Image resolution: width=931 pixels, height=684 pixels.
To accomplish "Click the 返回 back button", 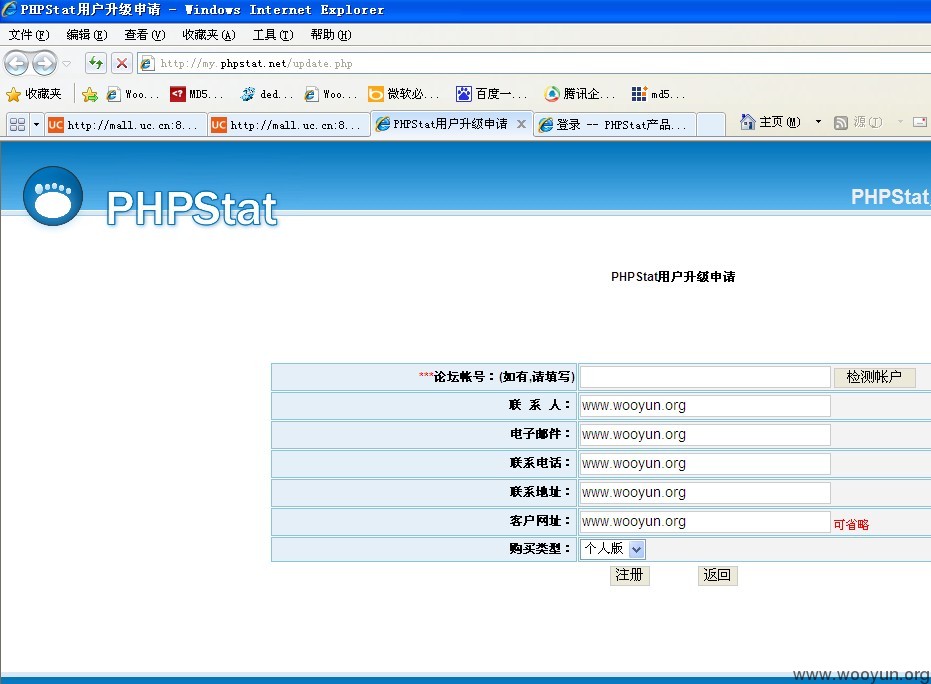I will 717,575.
